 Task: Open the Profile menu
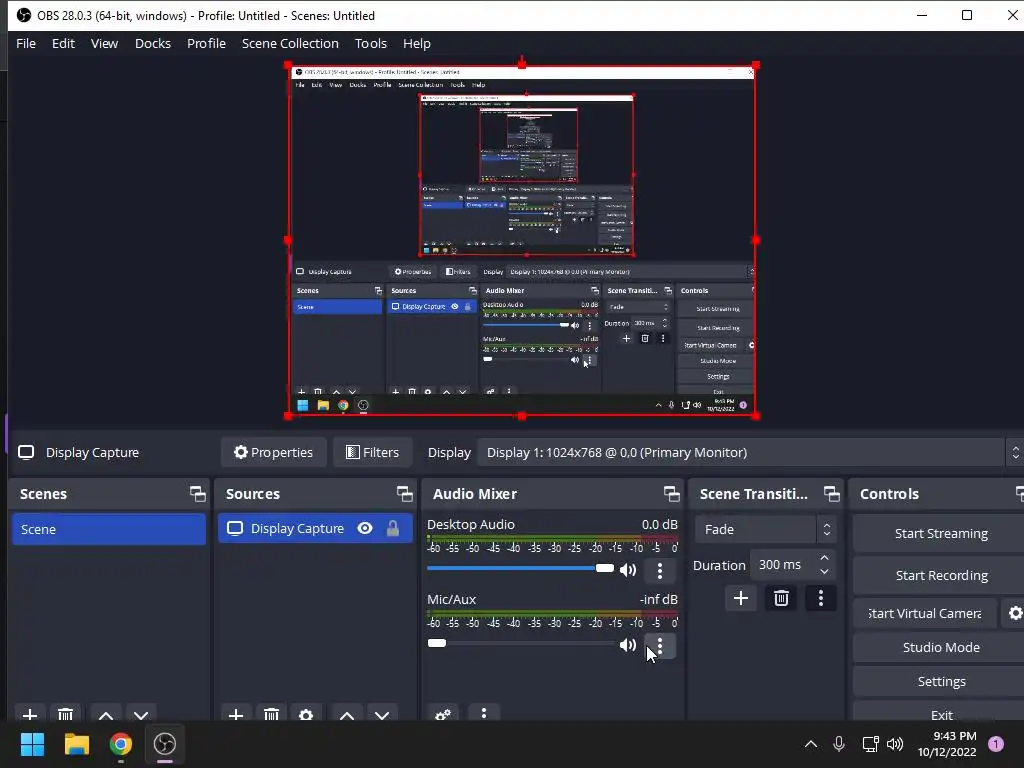(206, 43)
